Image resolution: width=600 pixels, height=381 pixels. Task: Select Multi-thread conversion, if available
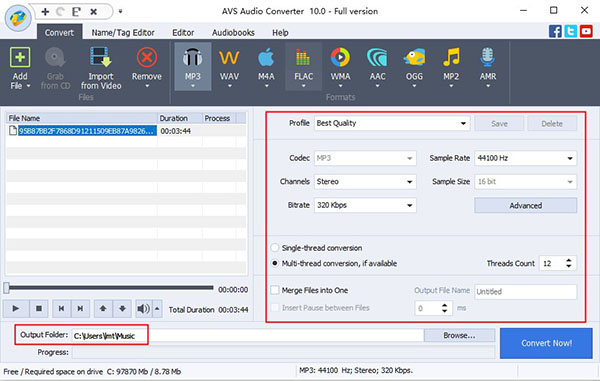coord(275,263)
